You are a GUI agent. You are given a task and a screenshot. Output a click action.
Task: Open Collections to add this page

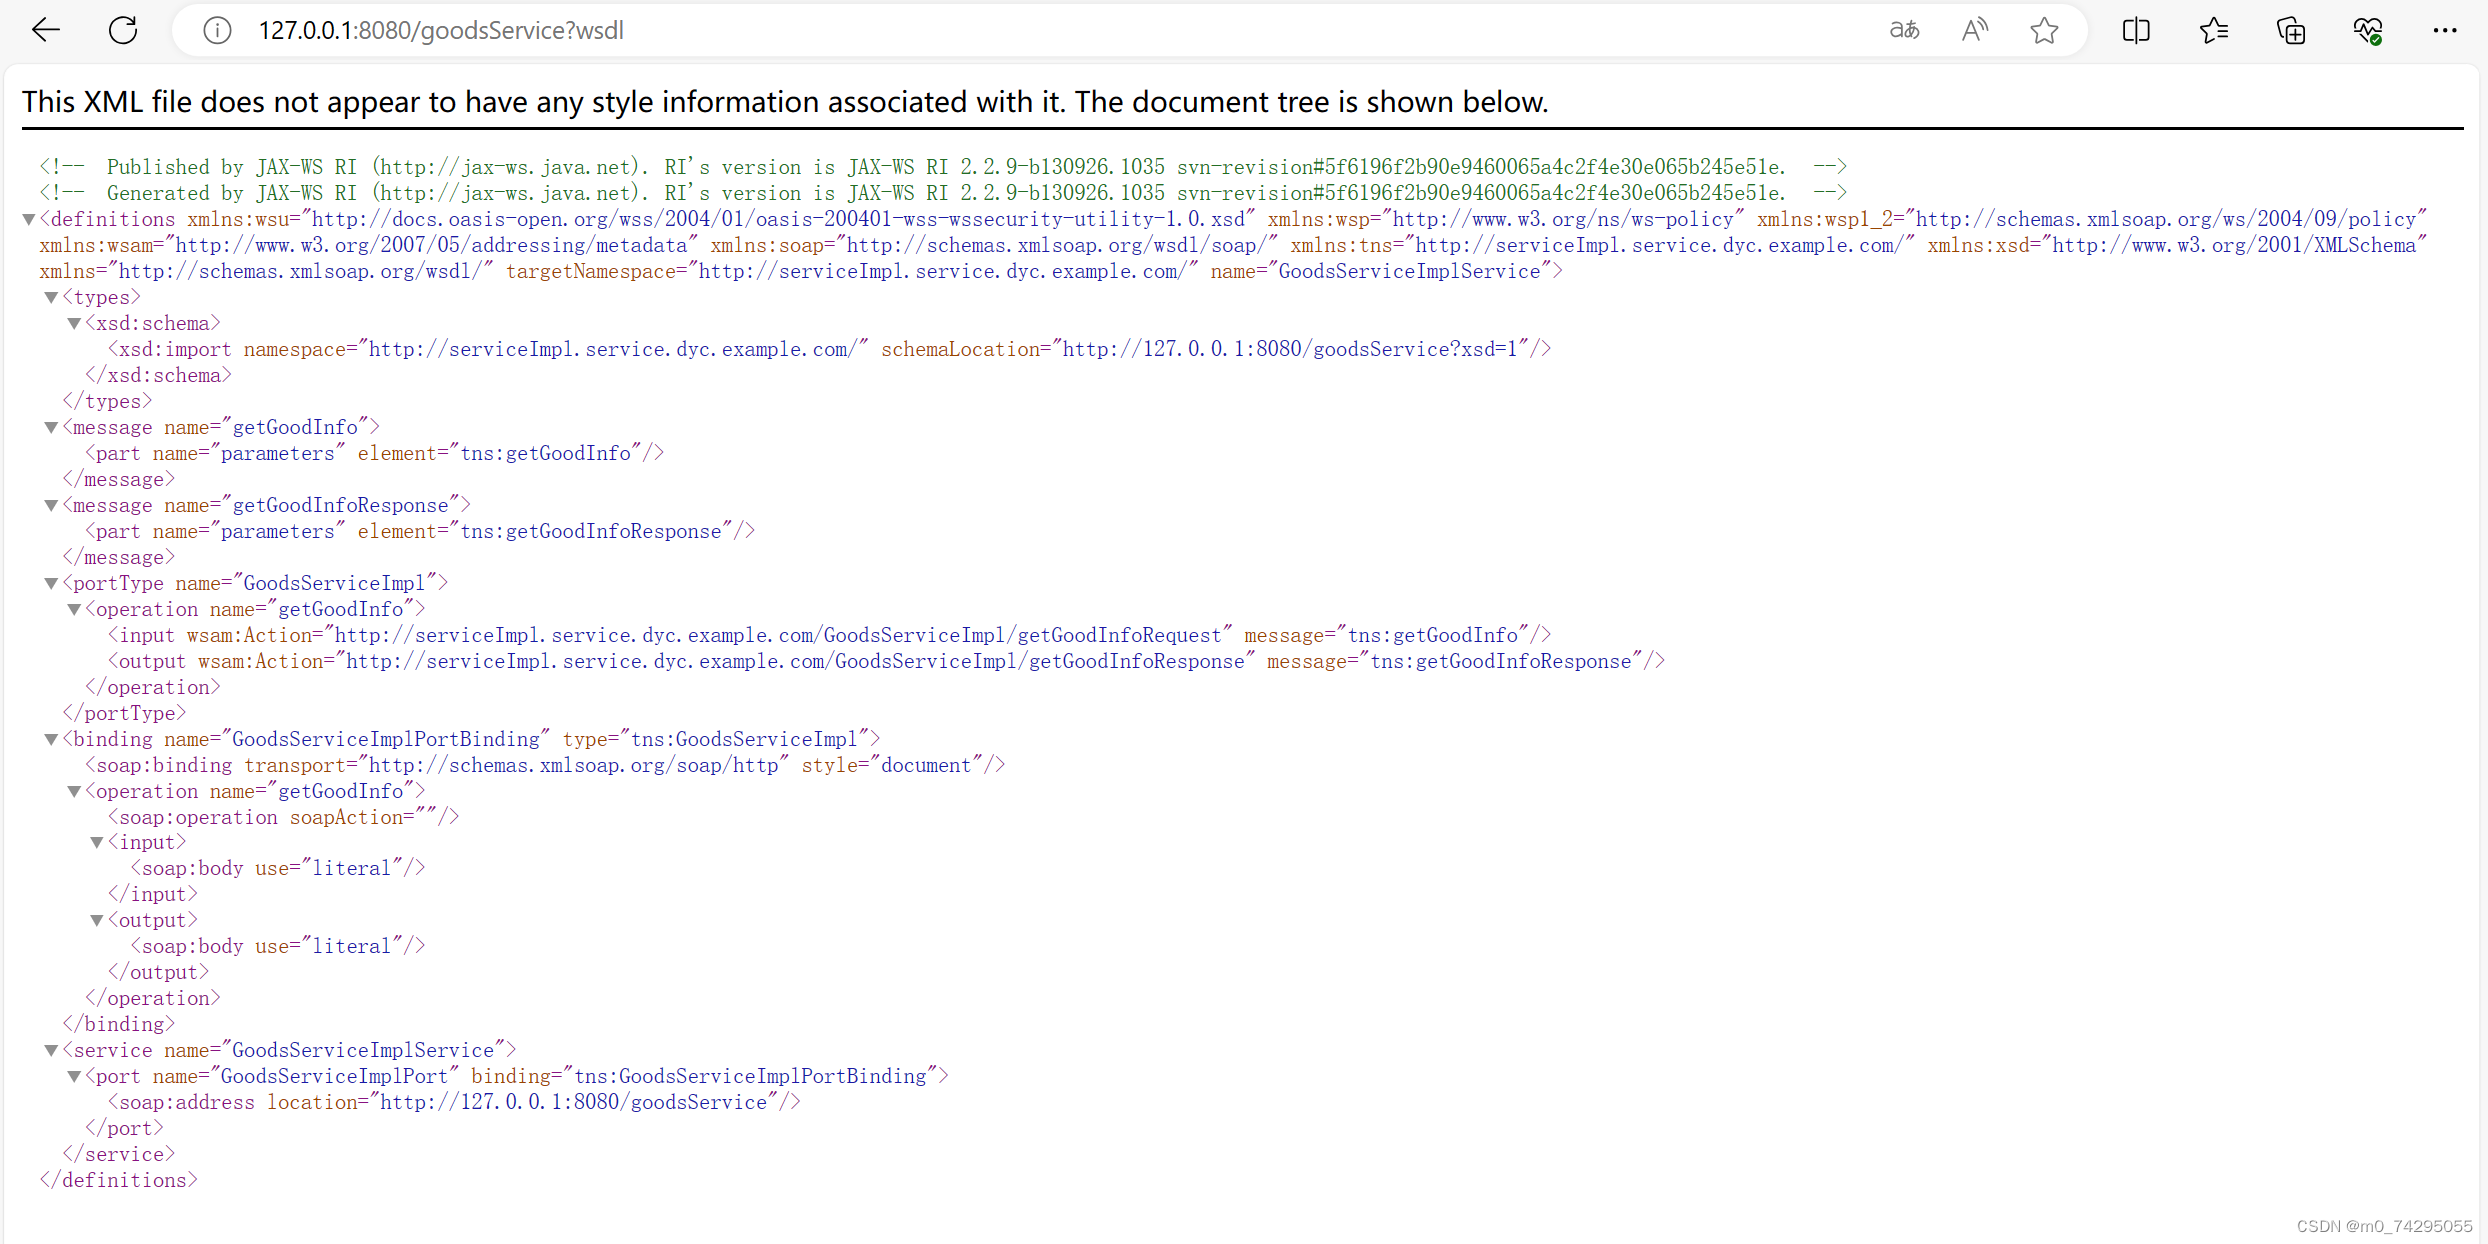tap(2291, 30)
